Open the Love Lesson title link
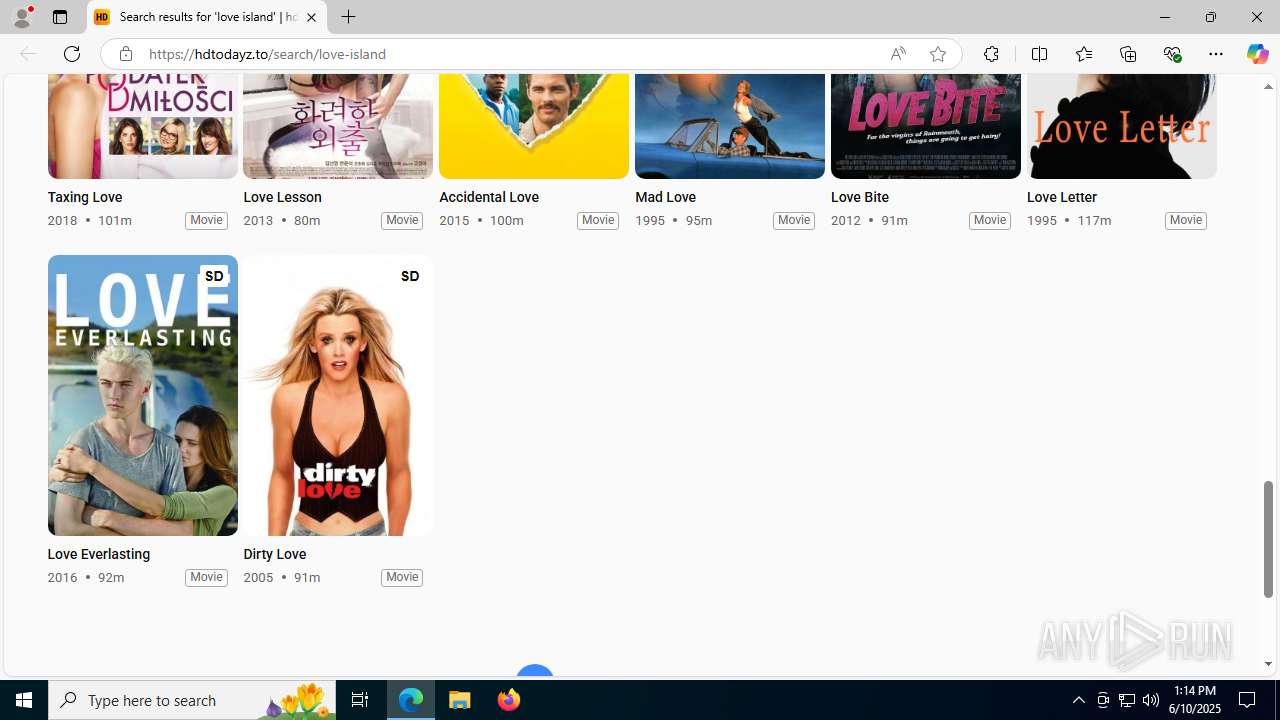The height and width of the screenshot is (720, 1280). (282, 198)
